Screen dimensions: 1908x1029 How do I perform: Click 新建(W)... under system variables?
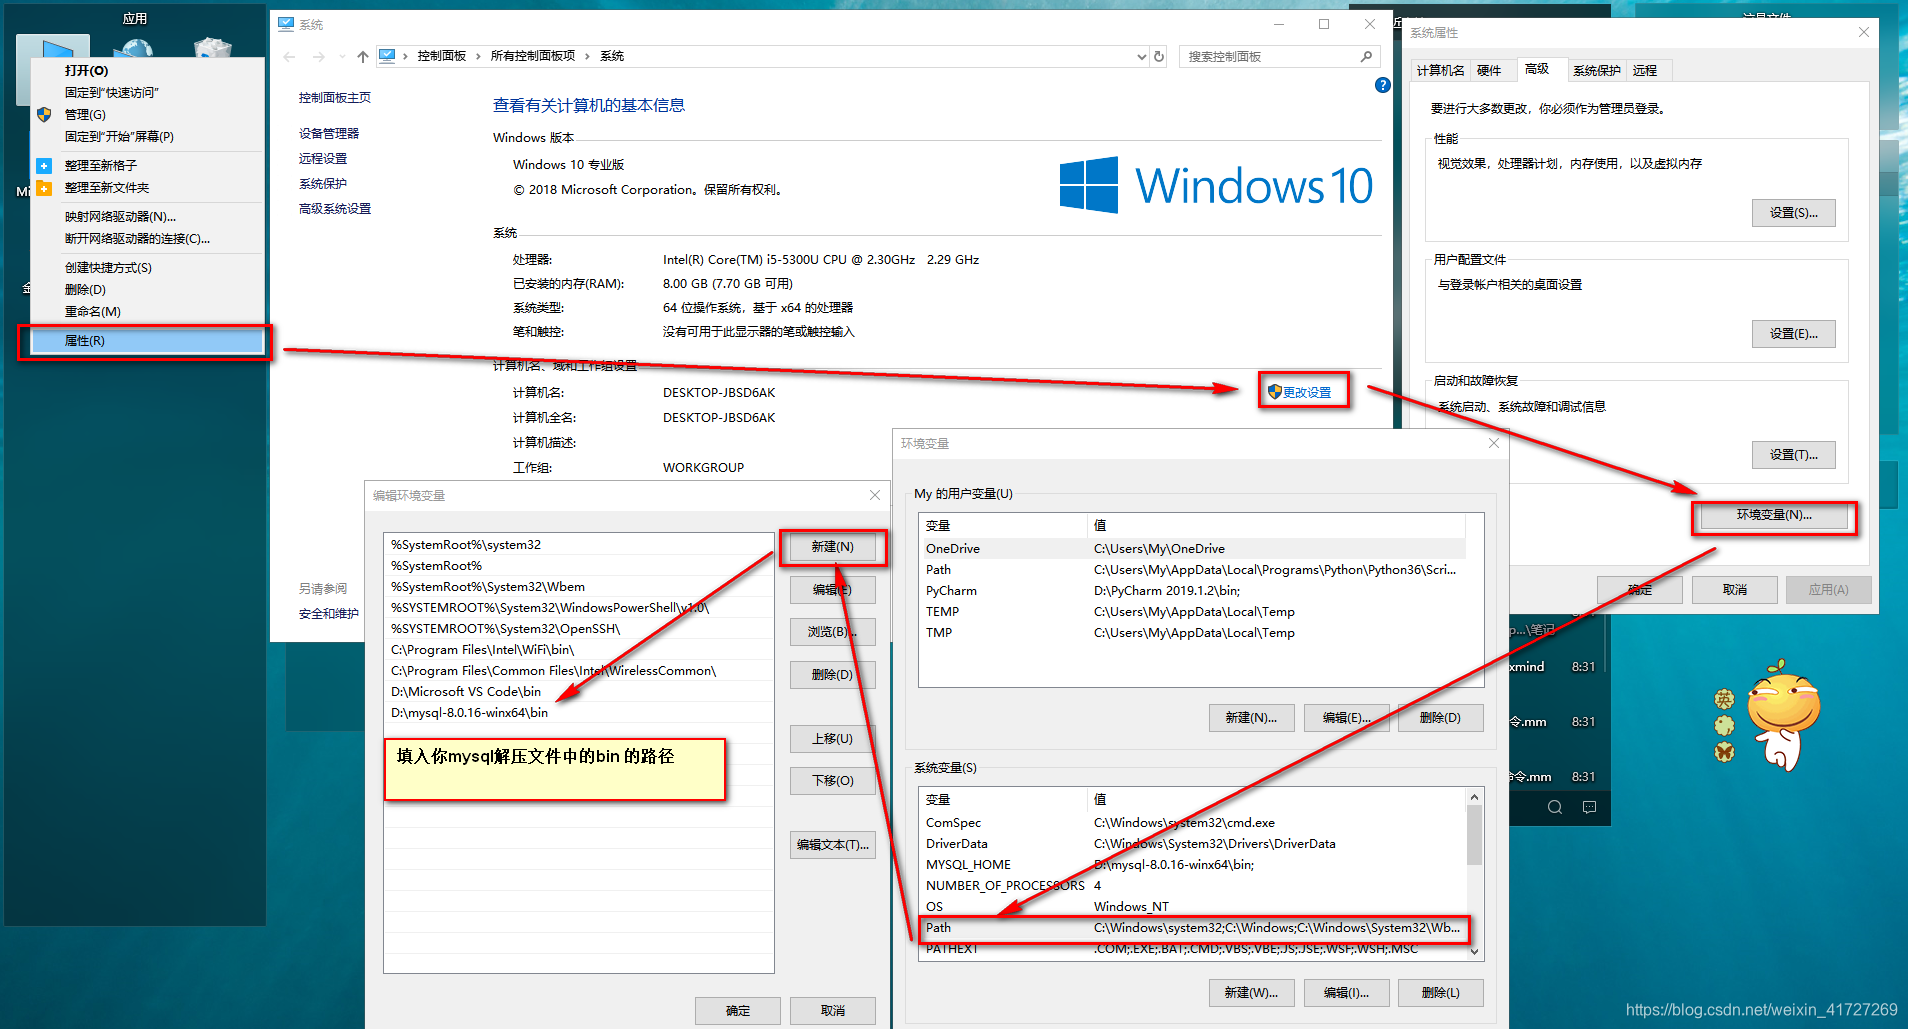(x=1251, y=993)
